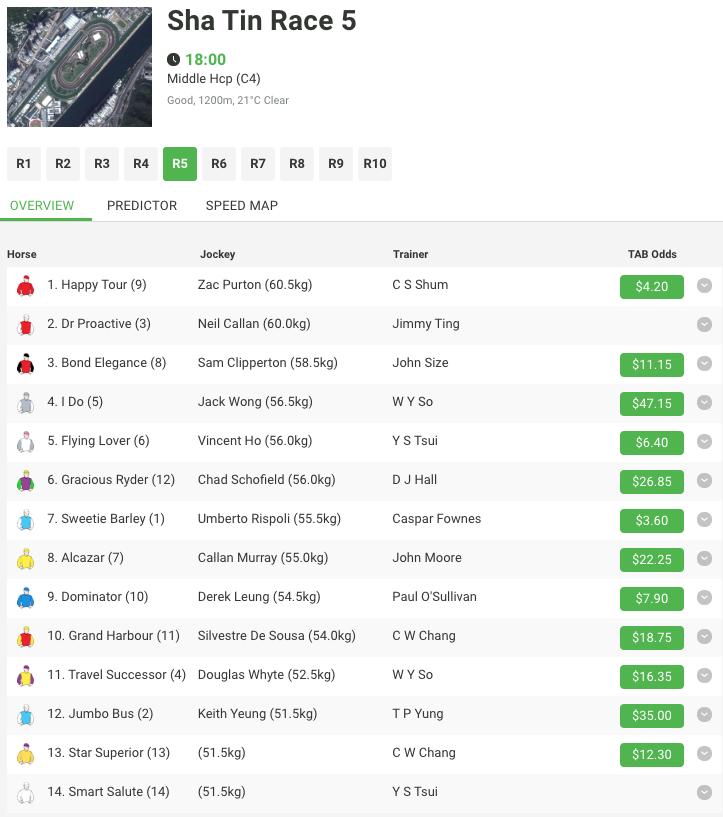Click Happy Tour's red jockey silk icon
The width and height of the screenshot is (723, 817).
25,286
